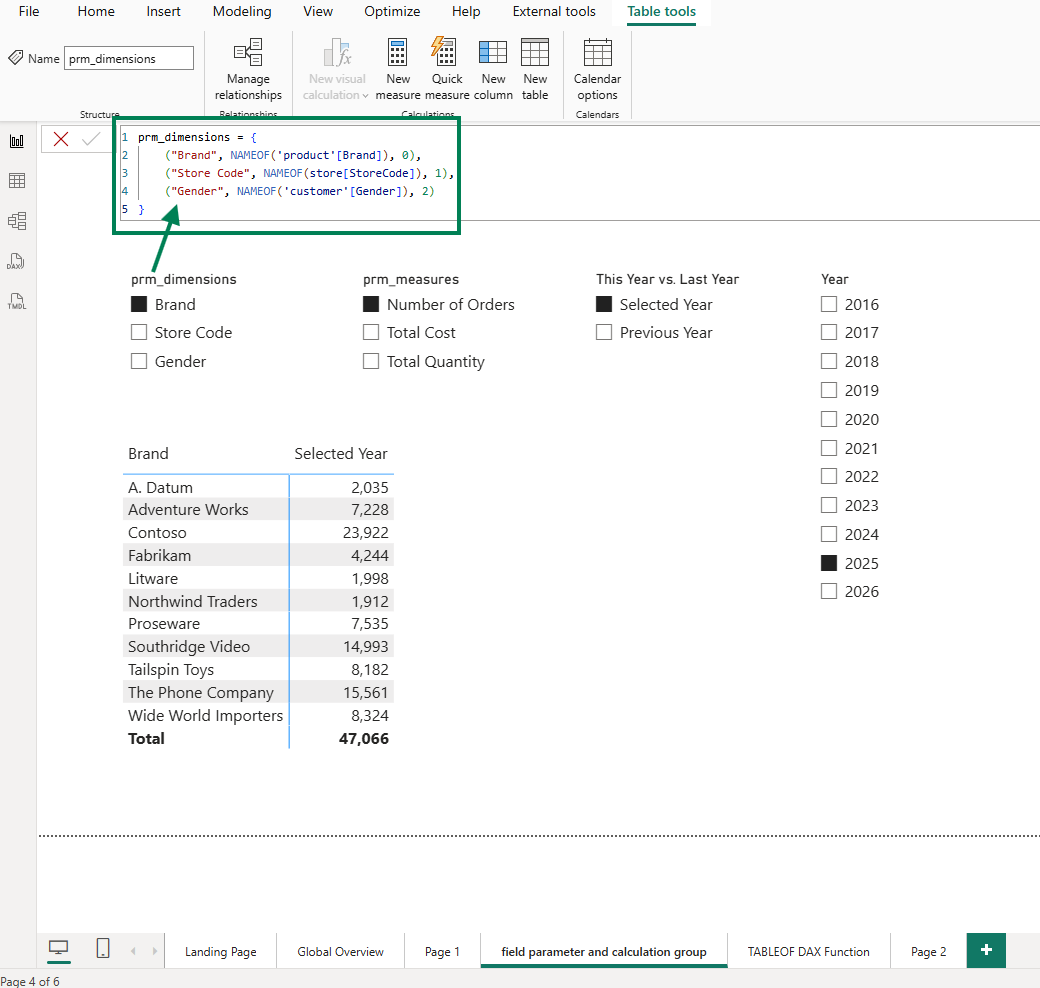Uncheck Number of Orders checkbox
This screenshot has width=1040, height=988.
371,304
